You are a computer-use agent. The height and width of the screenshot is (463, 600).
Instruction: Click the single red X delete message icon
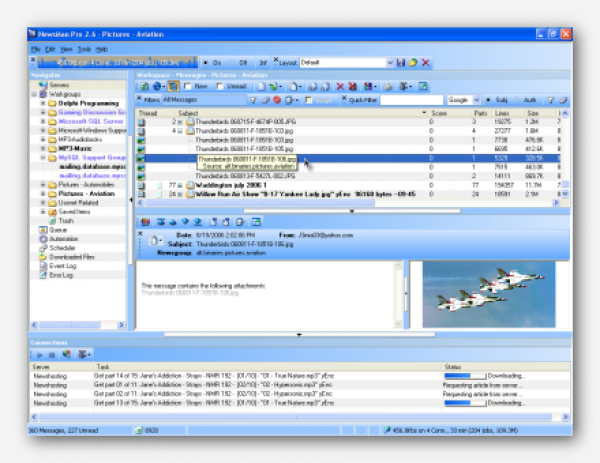coord(340,87)
